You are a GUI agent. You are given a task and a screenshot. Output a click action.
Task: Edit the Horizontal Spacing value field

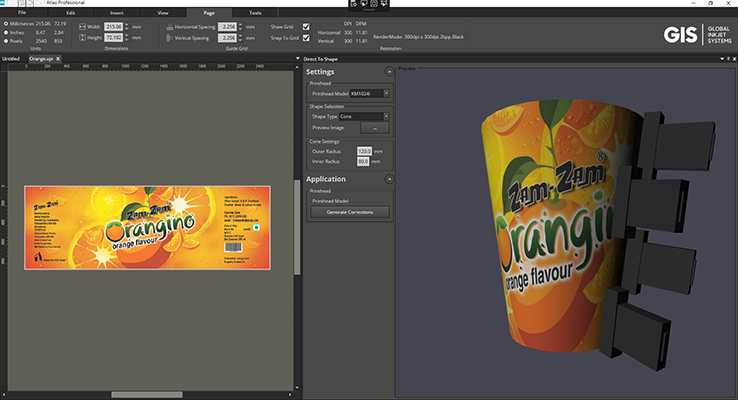click(228, 27)
